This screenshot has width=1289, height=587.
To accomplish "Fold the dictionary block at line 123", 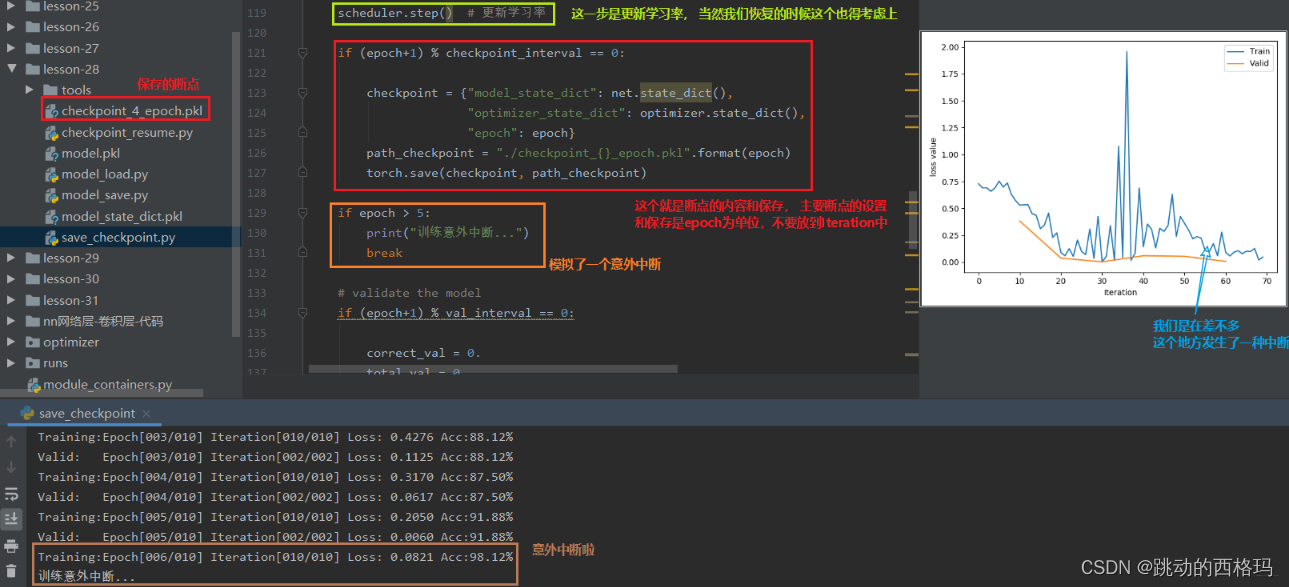I will [302, 93].
